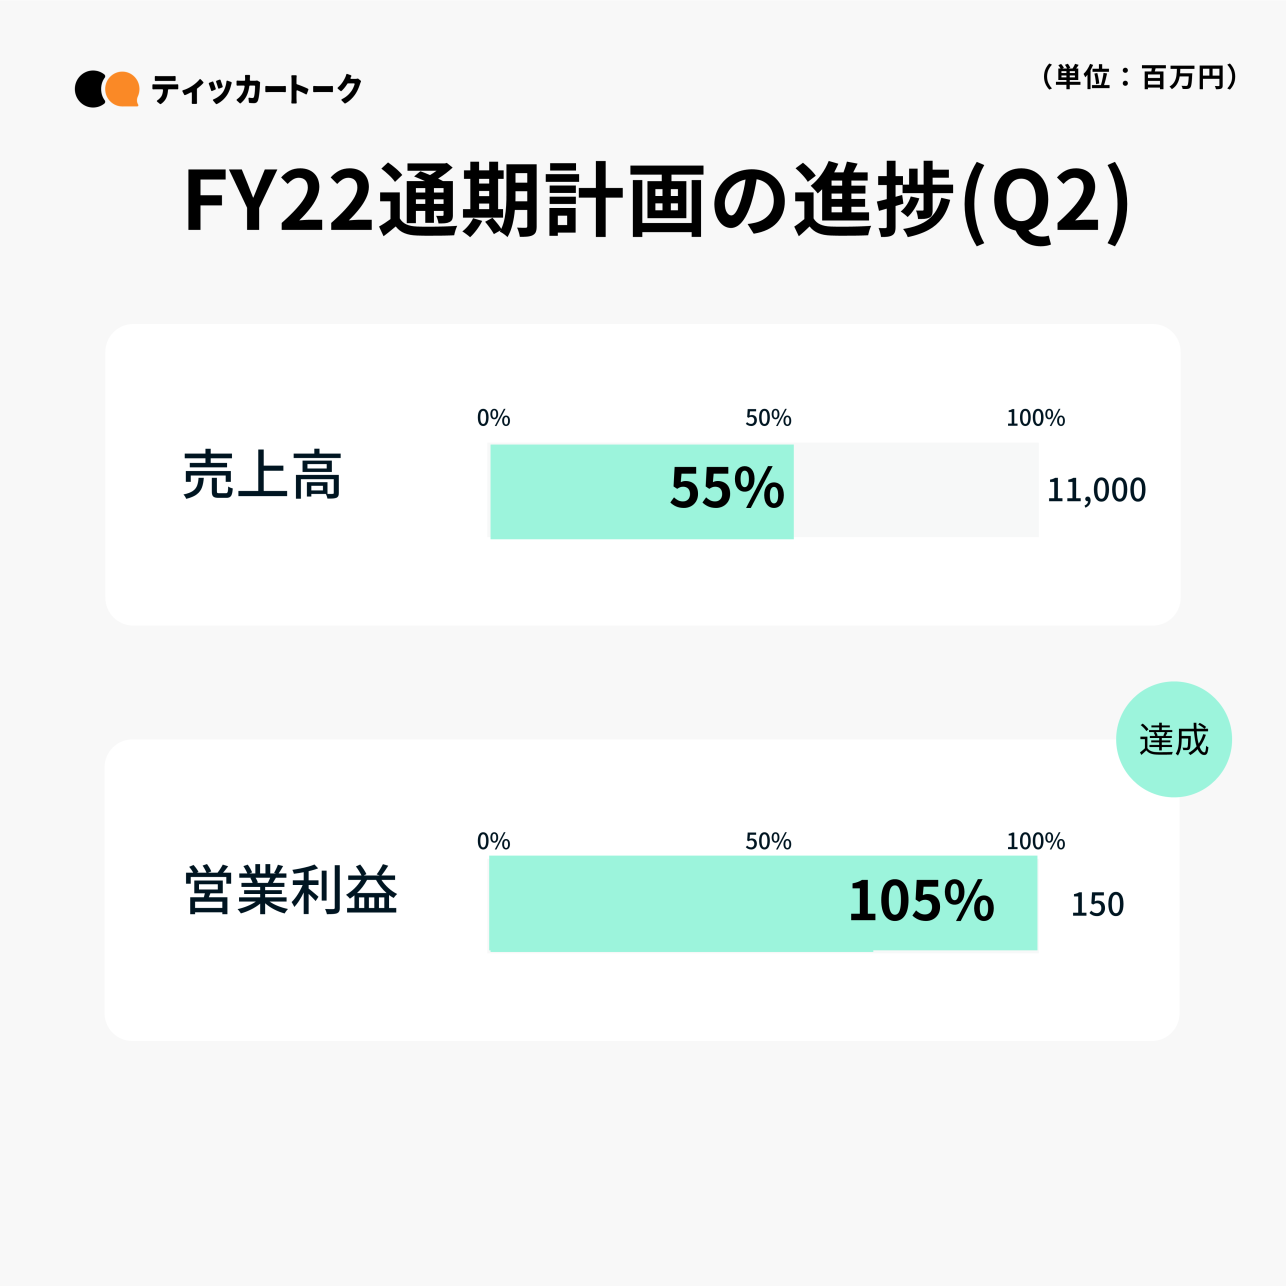The width and height of the screenshot is (1286, 1286).
Task: Click the 105% progress value
Action: (x=921, y=901)
